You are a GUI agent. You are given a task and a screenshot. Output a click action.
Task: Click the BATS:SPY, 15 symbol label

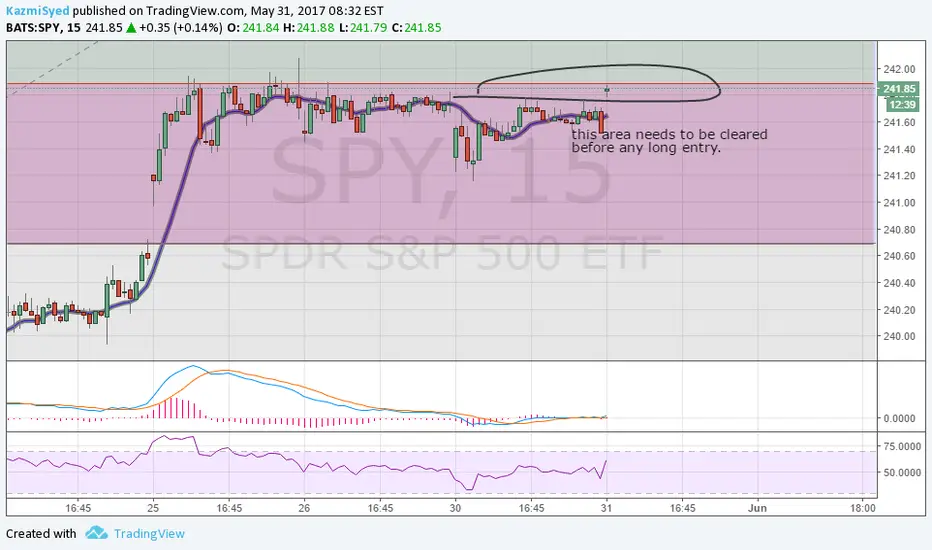pyautogui.click(x=43, y=27)
